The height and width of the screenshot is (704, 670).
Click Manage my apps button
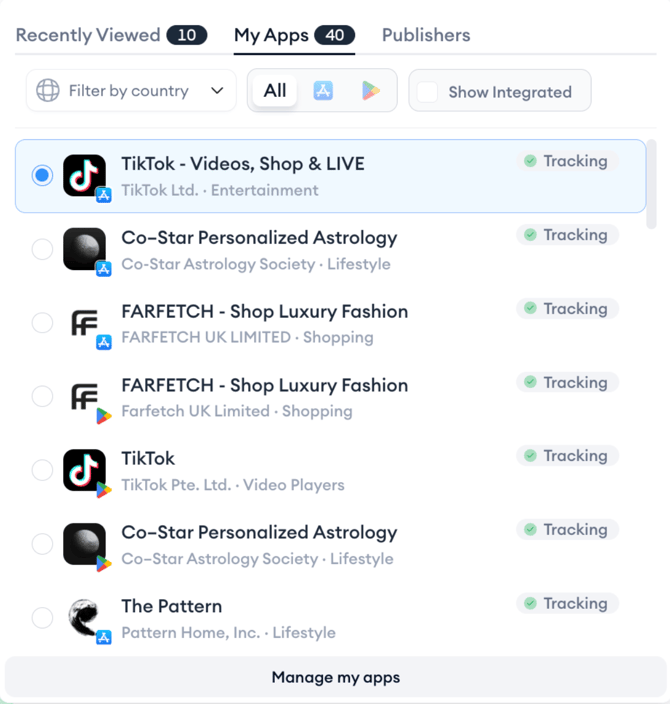335,677
